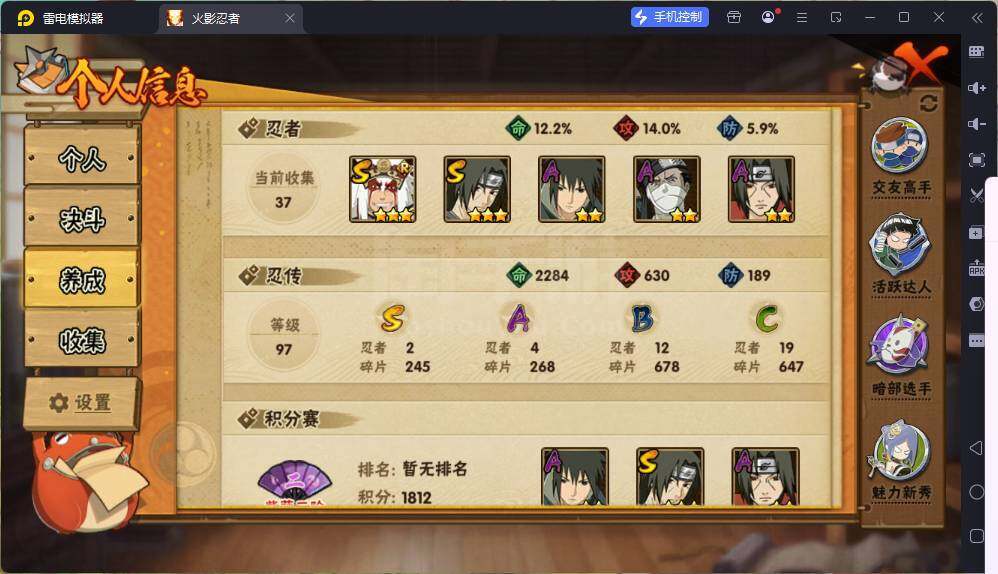Screen dimensions: 998x574
Task: Collapse the emulator sidebar with double chevron
Action: 977,17
